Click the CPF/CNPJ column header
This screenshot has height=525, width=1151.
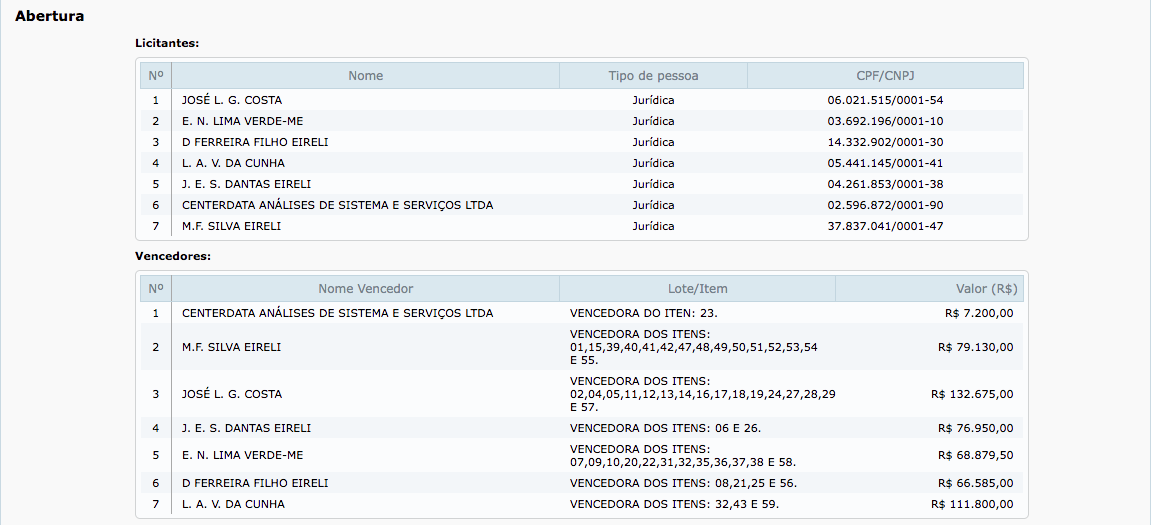(x=885, y=76)
